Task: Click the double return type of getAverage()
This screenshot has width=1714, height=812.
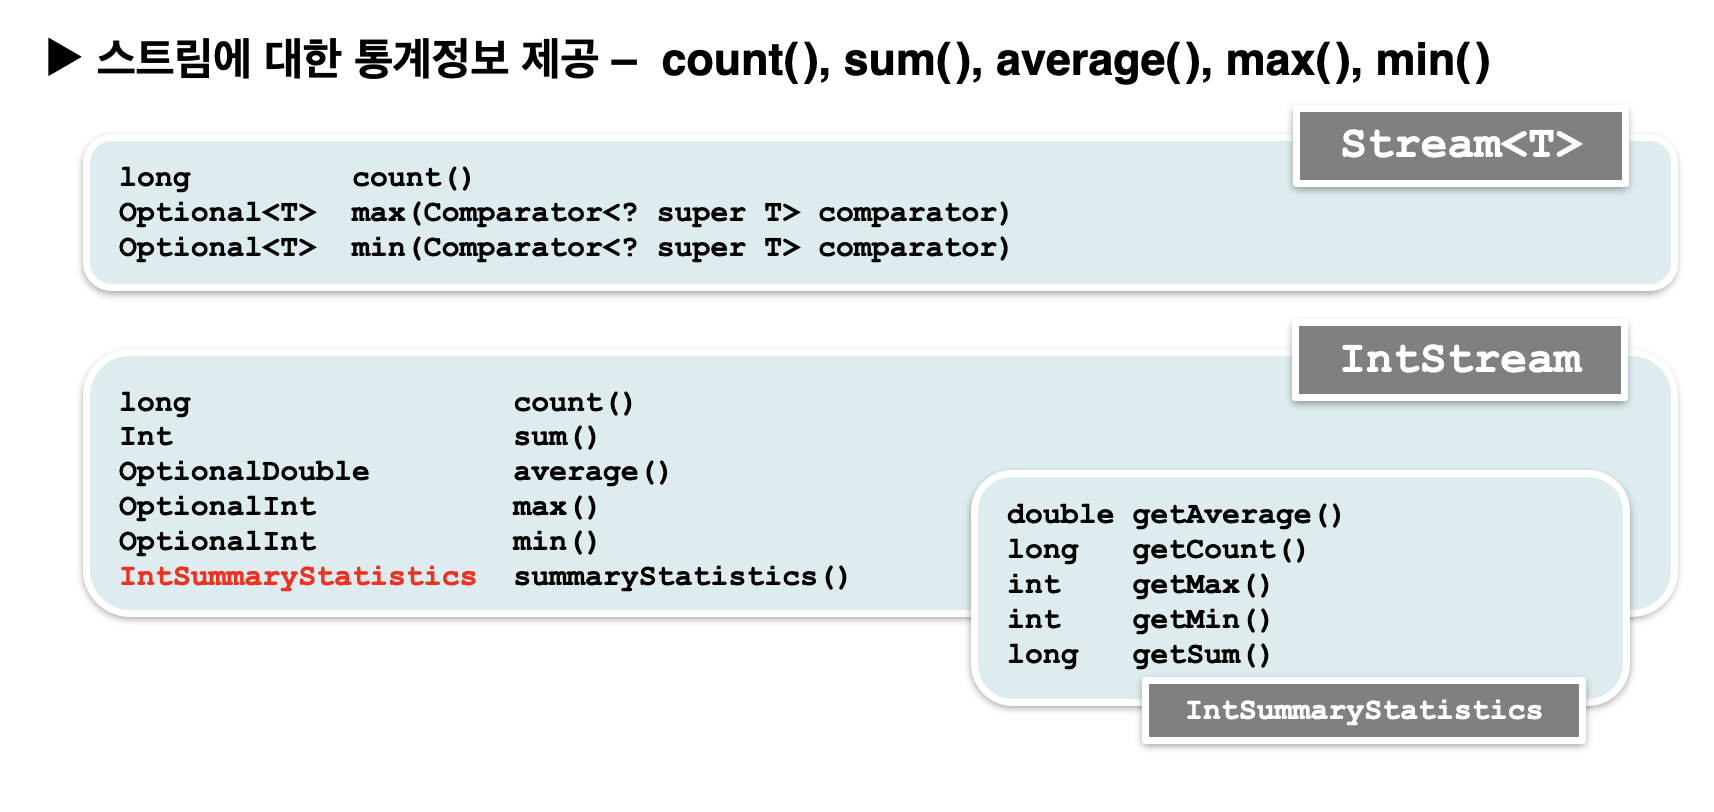Action: [x=1060, y=514]
